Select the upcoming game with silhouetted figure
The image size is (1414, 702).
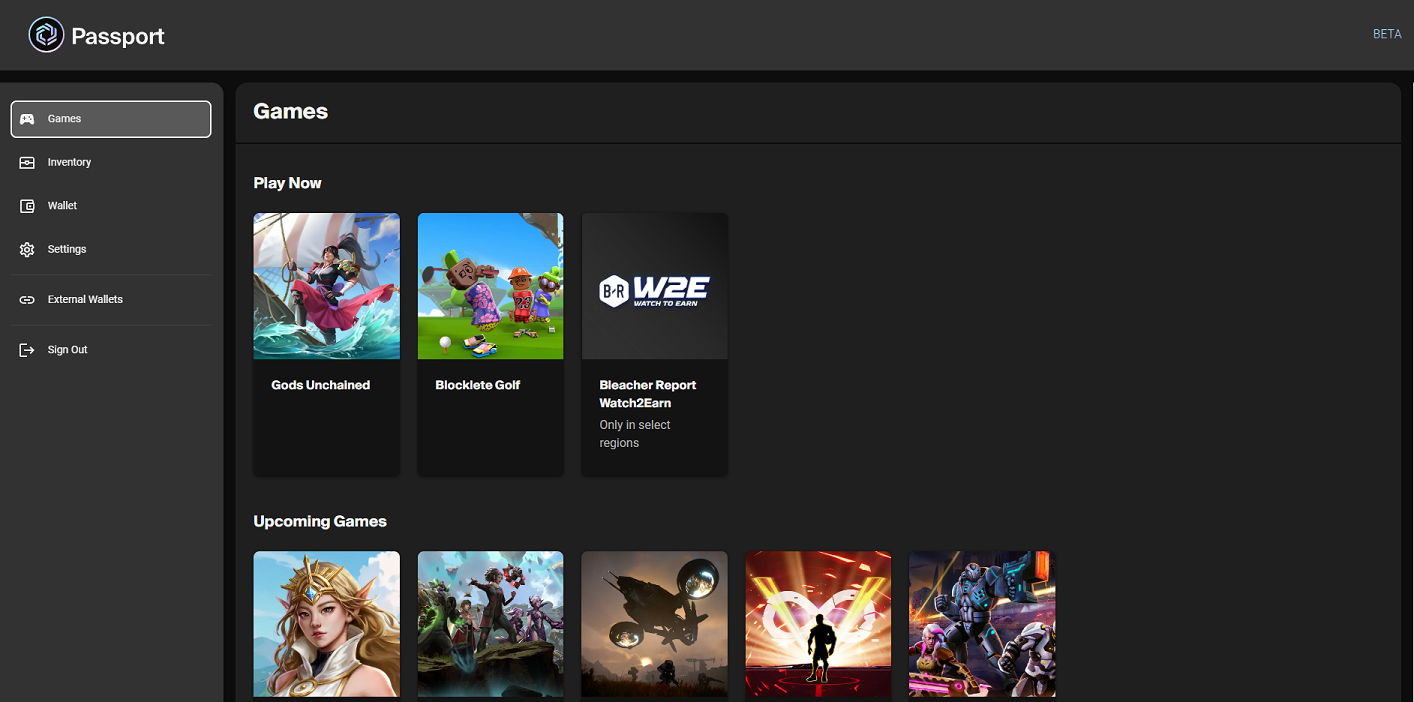pyautogui.click(x=819, y=624)
